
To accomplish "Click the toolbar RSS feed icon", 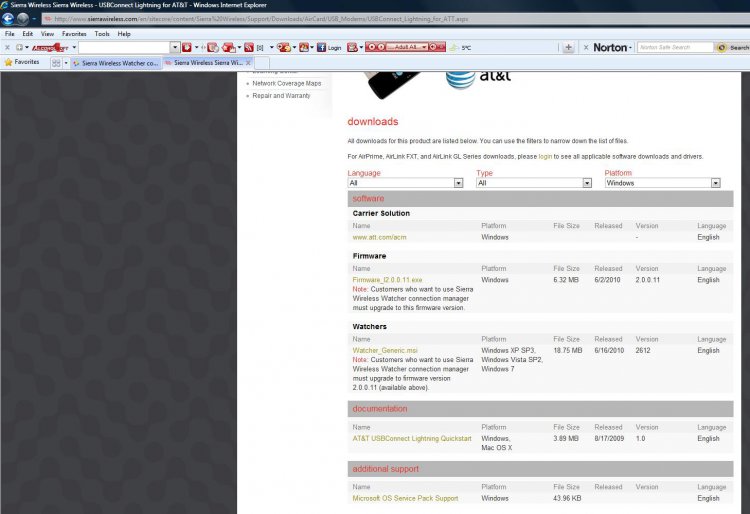I will tap(249, 47).
